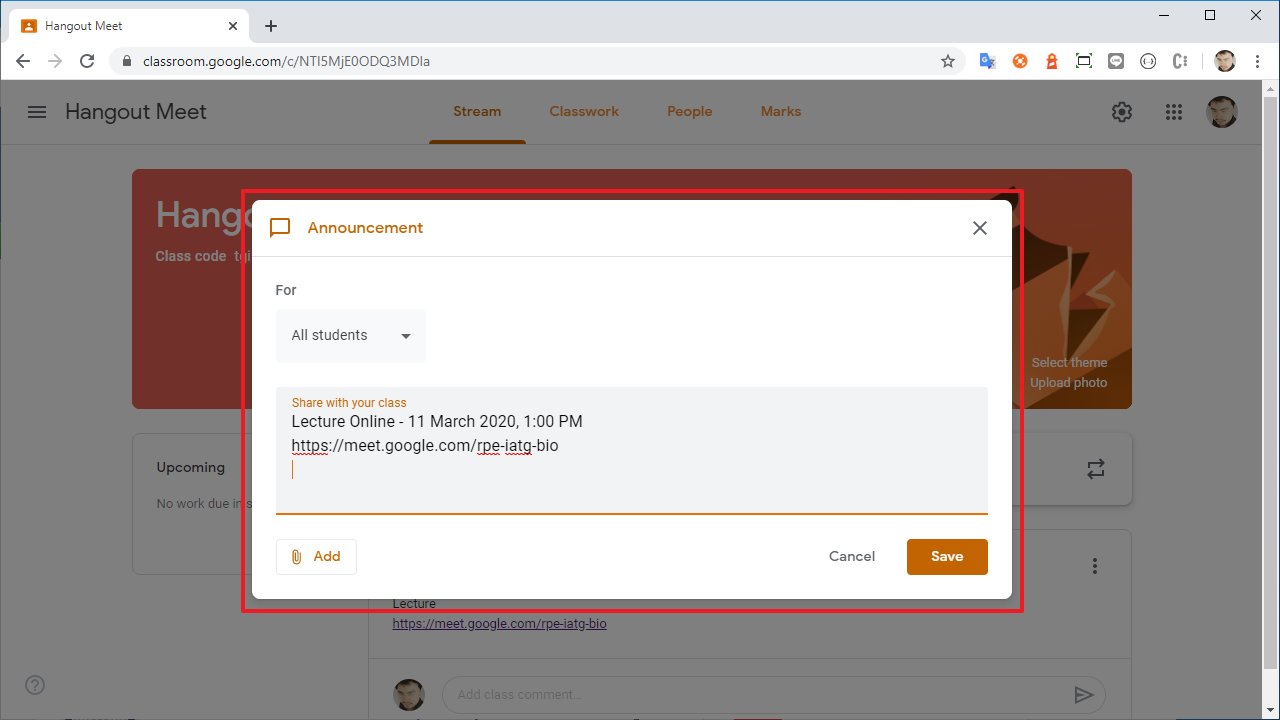
Task: Close the Hangout Meet browser tab
Action: point(232,26)
